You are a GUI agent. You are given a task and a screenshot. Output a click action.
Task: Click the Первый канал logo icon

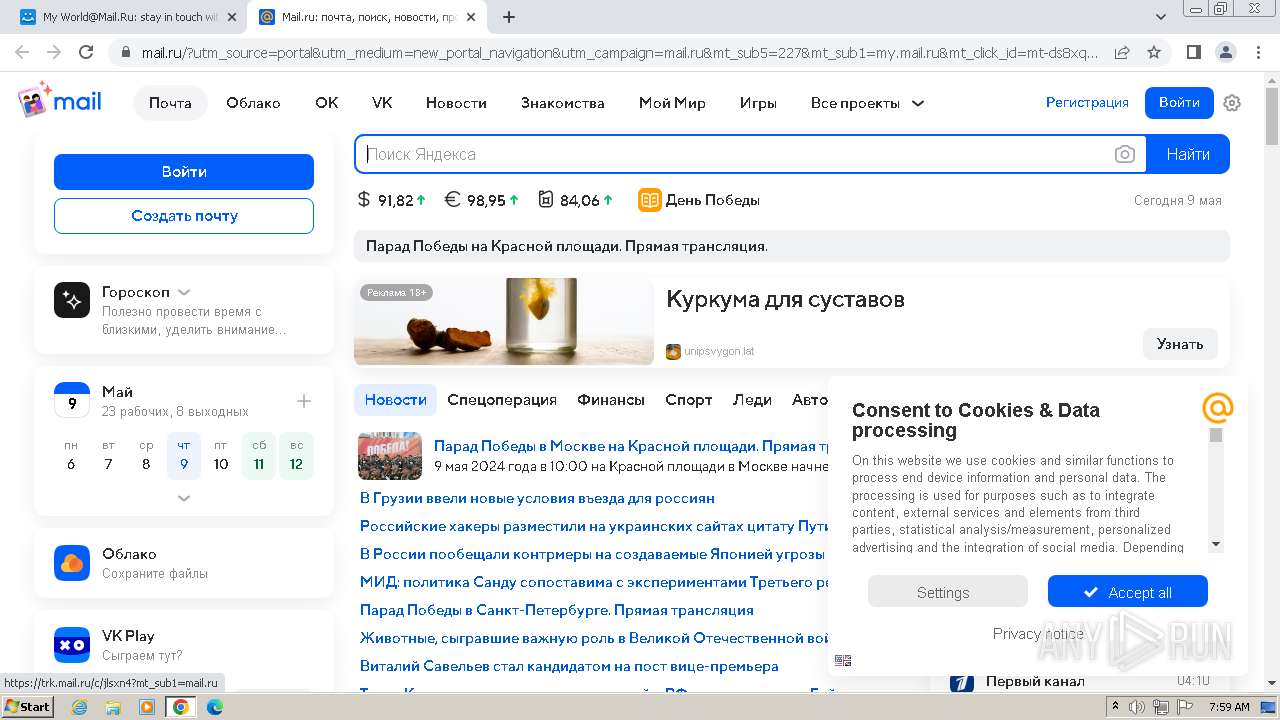click(962, 683)
